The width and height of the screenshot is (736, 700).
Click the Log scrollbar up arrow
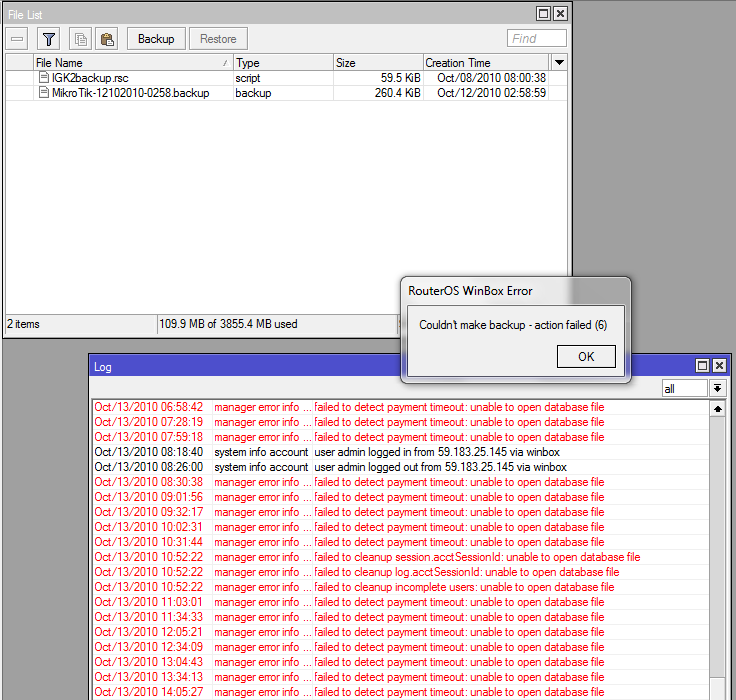click(718, 409)
